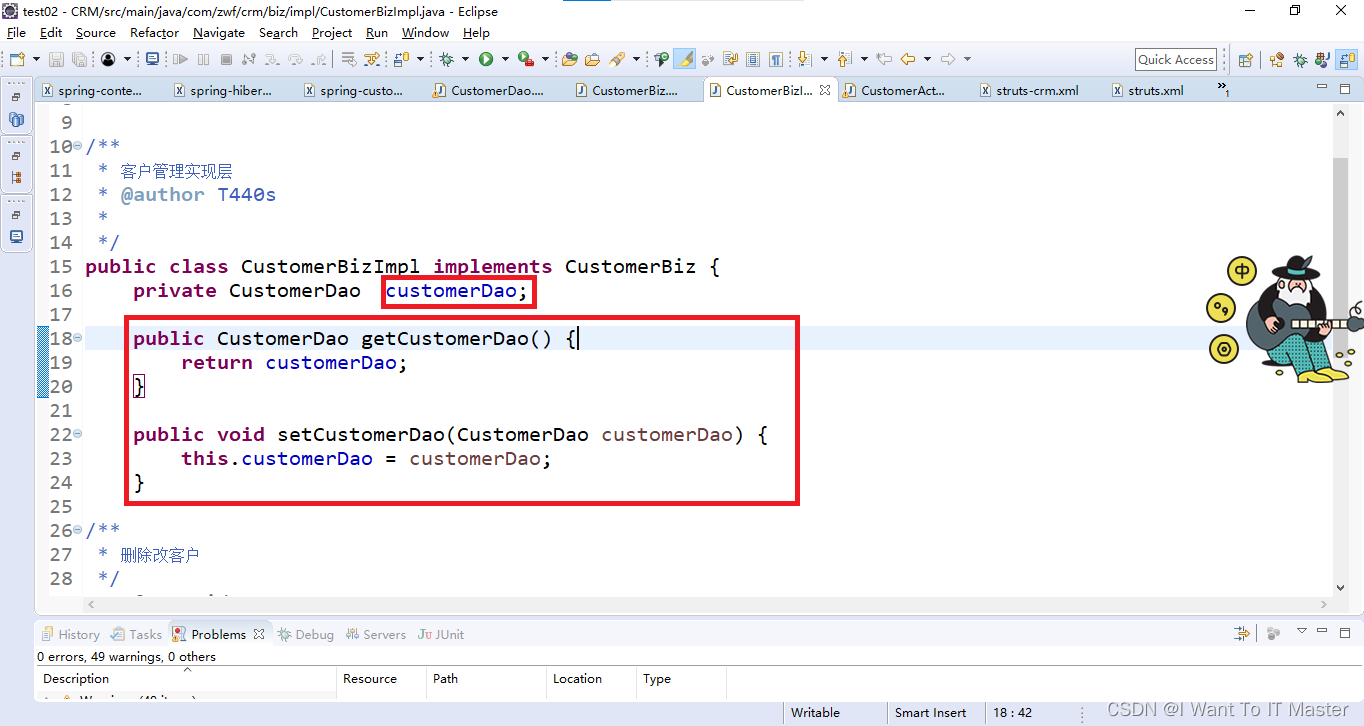Image resolution: width=1364 pixels, height=726 pixels.
Task: Show hidden editor tabs list chevron
Action: click(1223, 89)
